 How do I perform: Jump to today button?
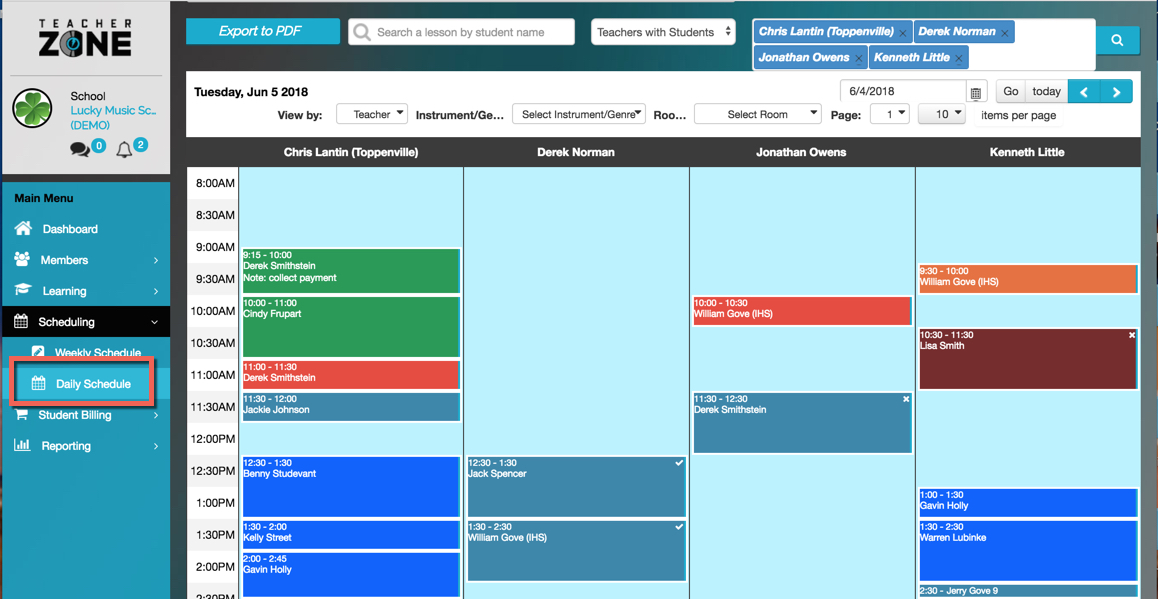pos(1046,92)
